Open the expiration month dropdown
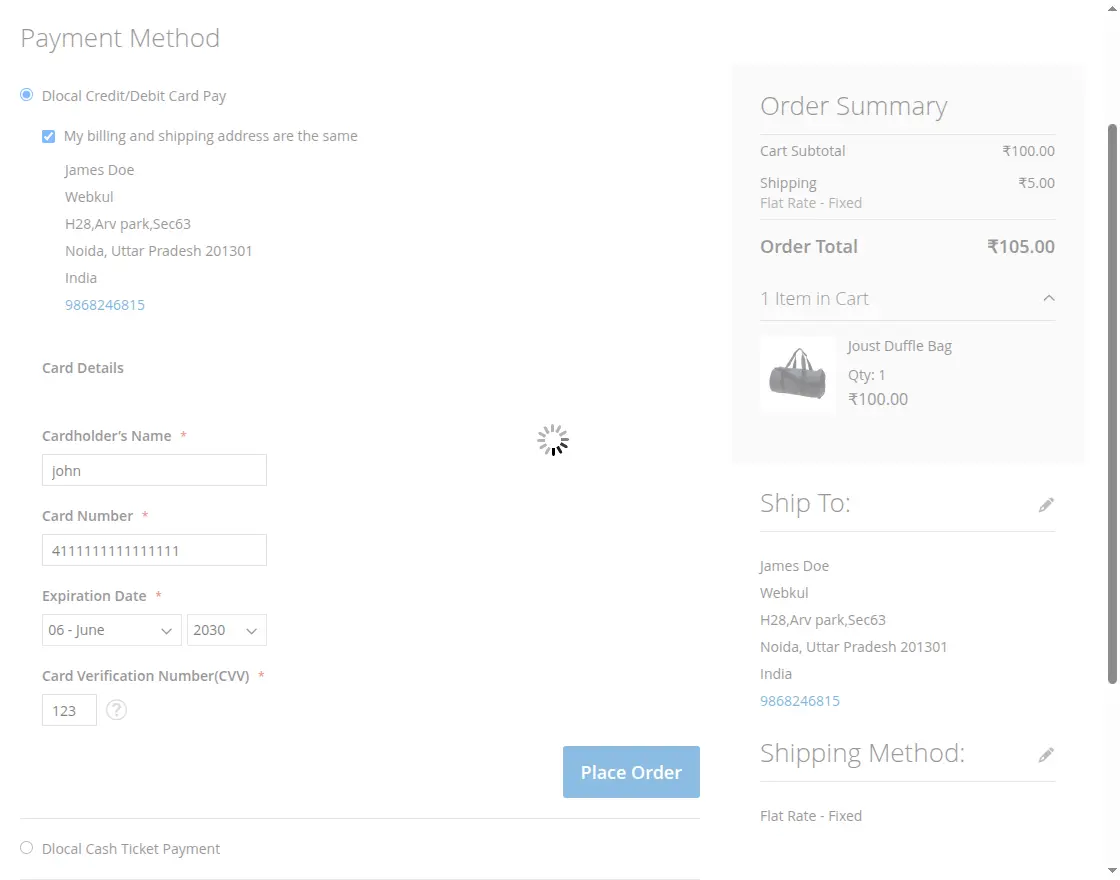This screenshot has width=1120, height=880. pyautogui.click(x=111, y=630)
